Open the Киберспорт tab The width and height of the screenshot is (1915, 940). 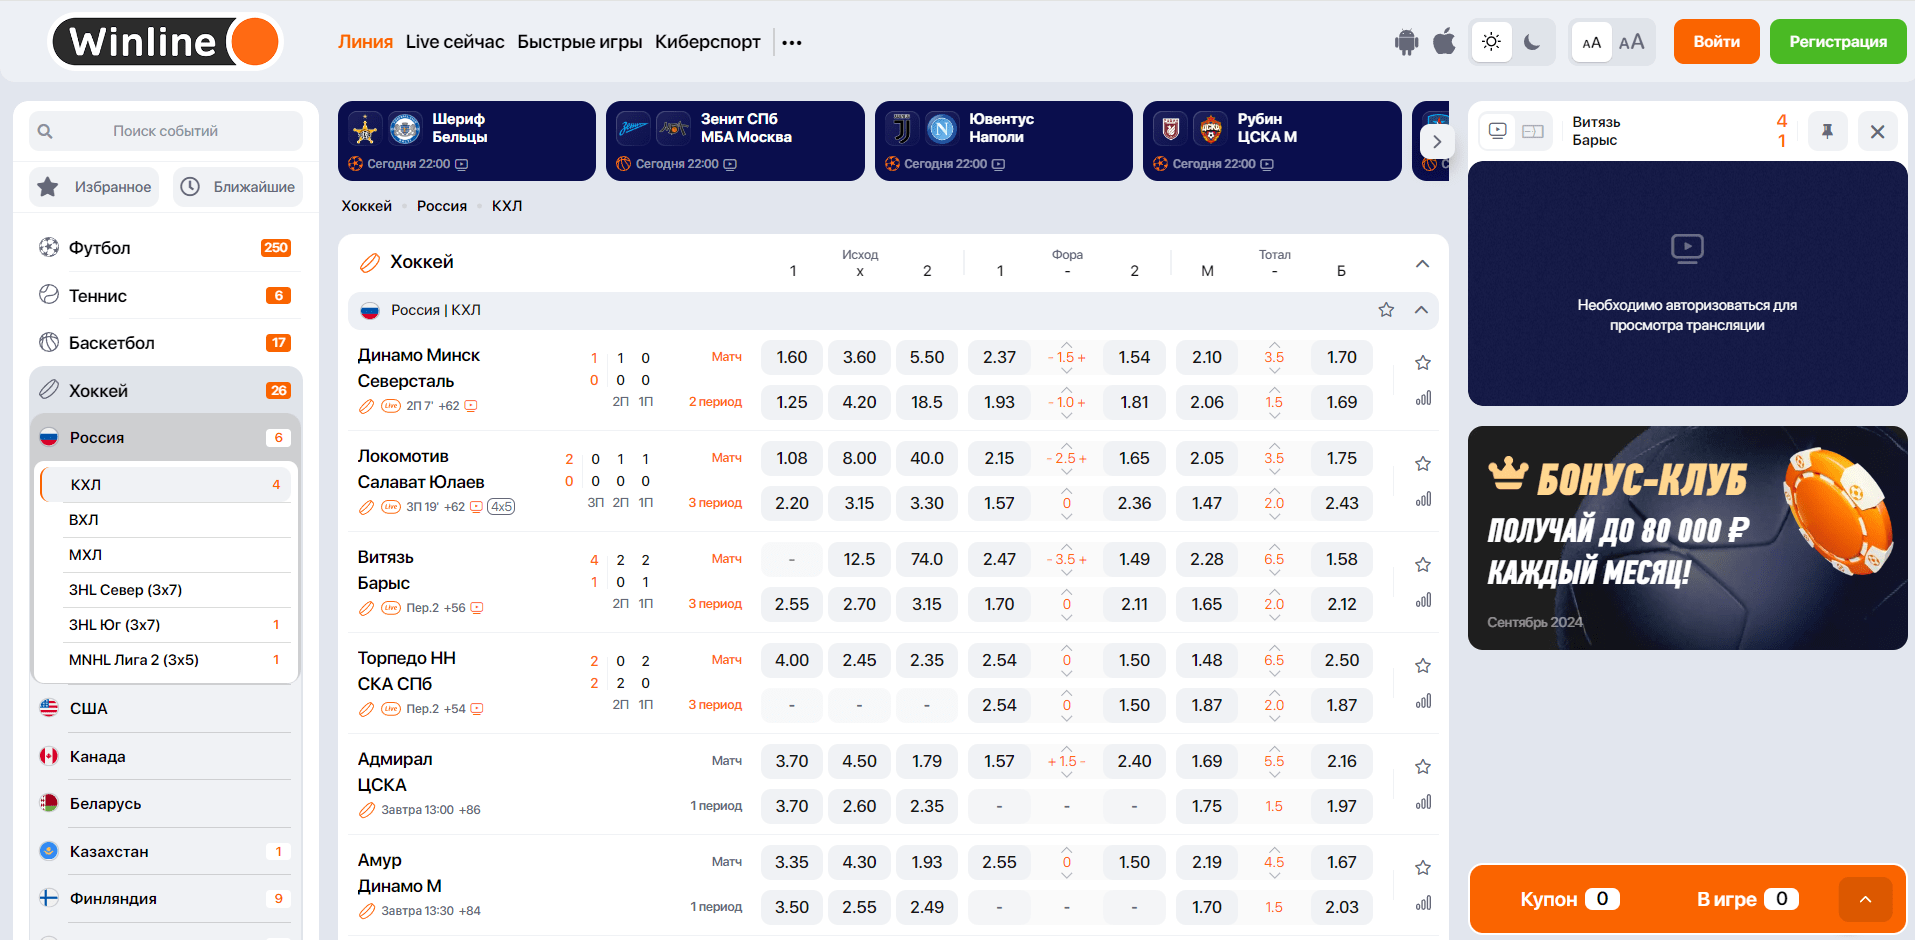[x=708, y=42]
